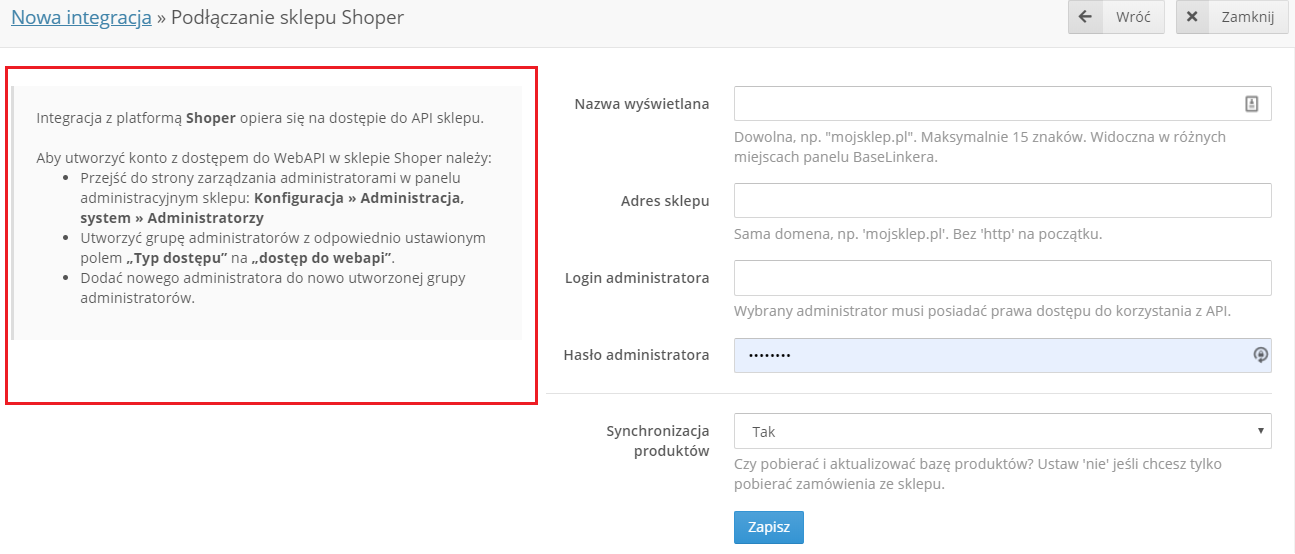
Task: Open the Nowa integracja breadcrumb link
Action: pyautogui.click(x=81, y=17)
